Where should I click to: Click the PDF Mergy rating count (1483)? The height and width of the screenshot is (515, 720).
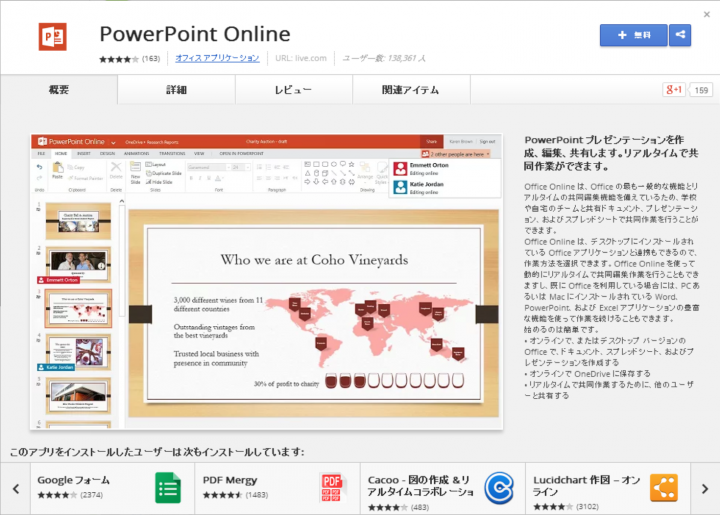pos(257,495)
